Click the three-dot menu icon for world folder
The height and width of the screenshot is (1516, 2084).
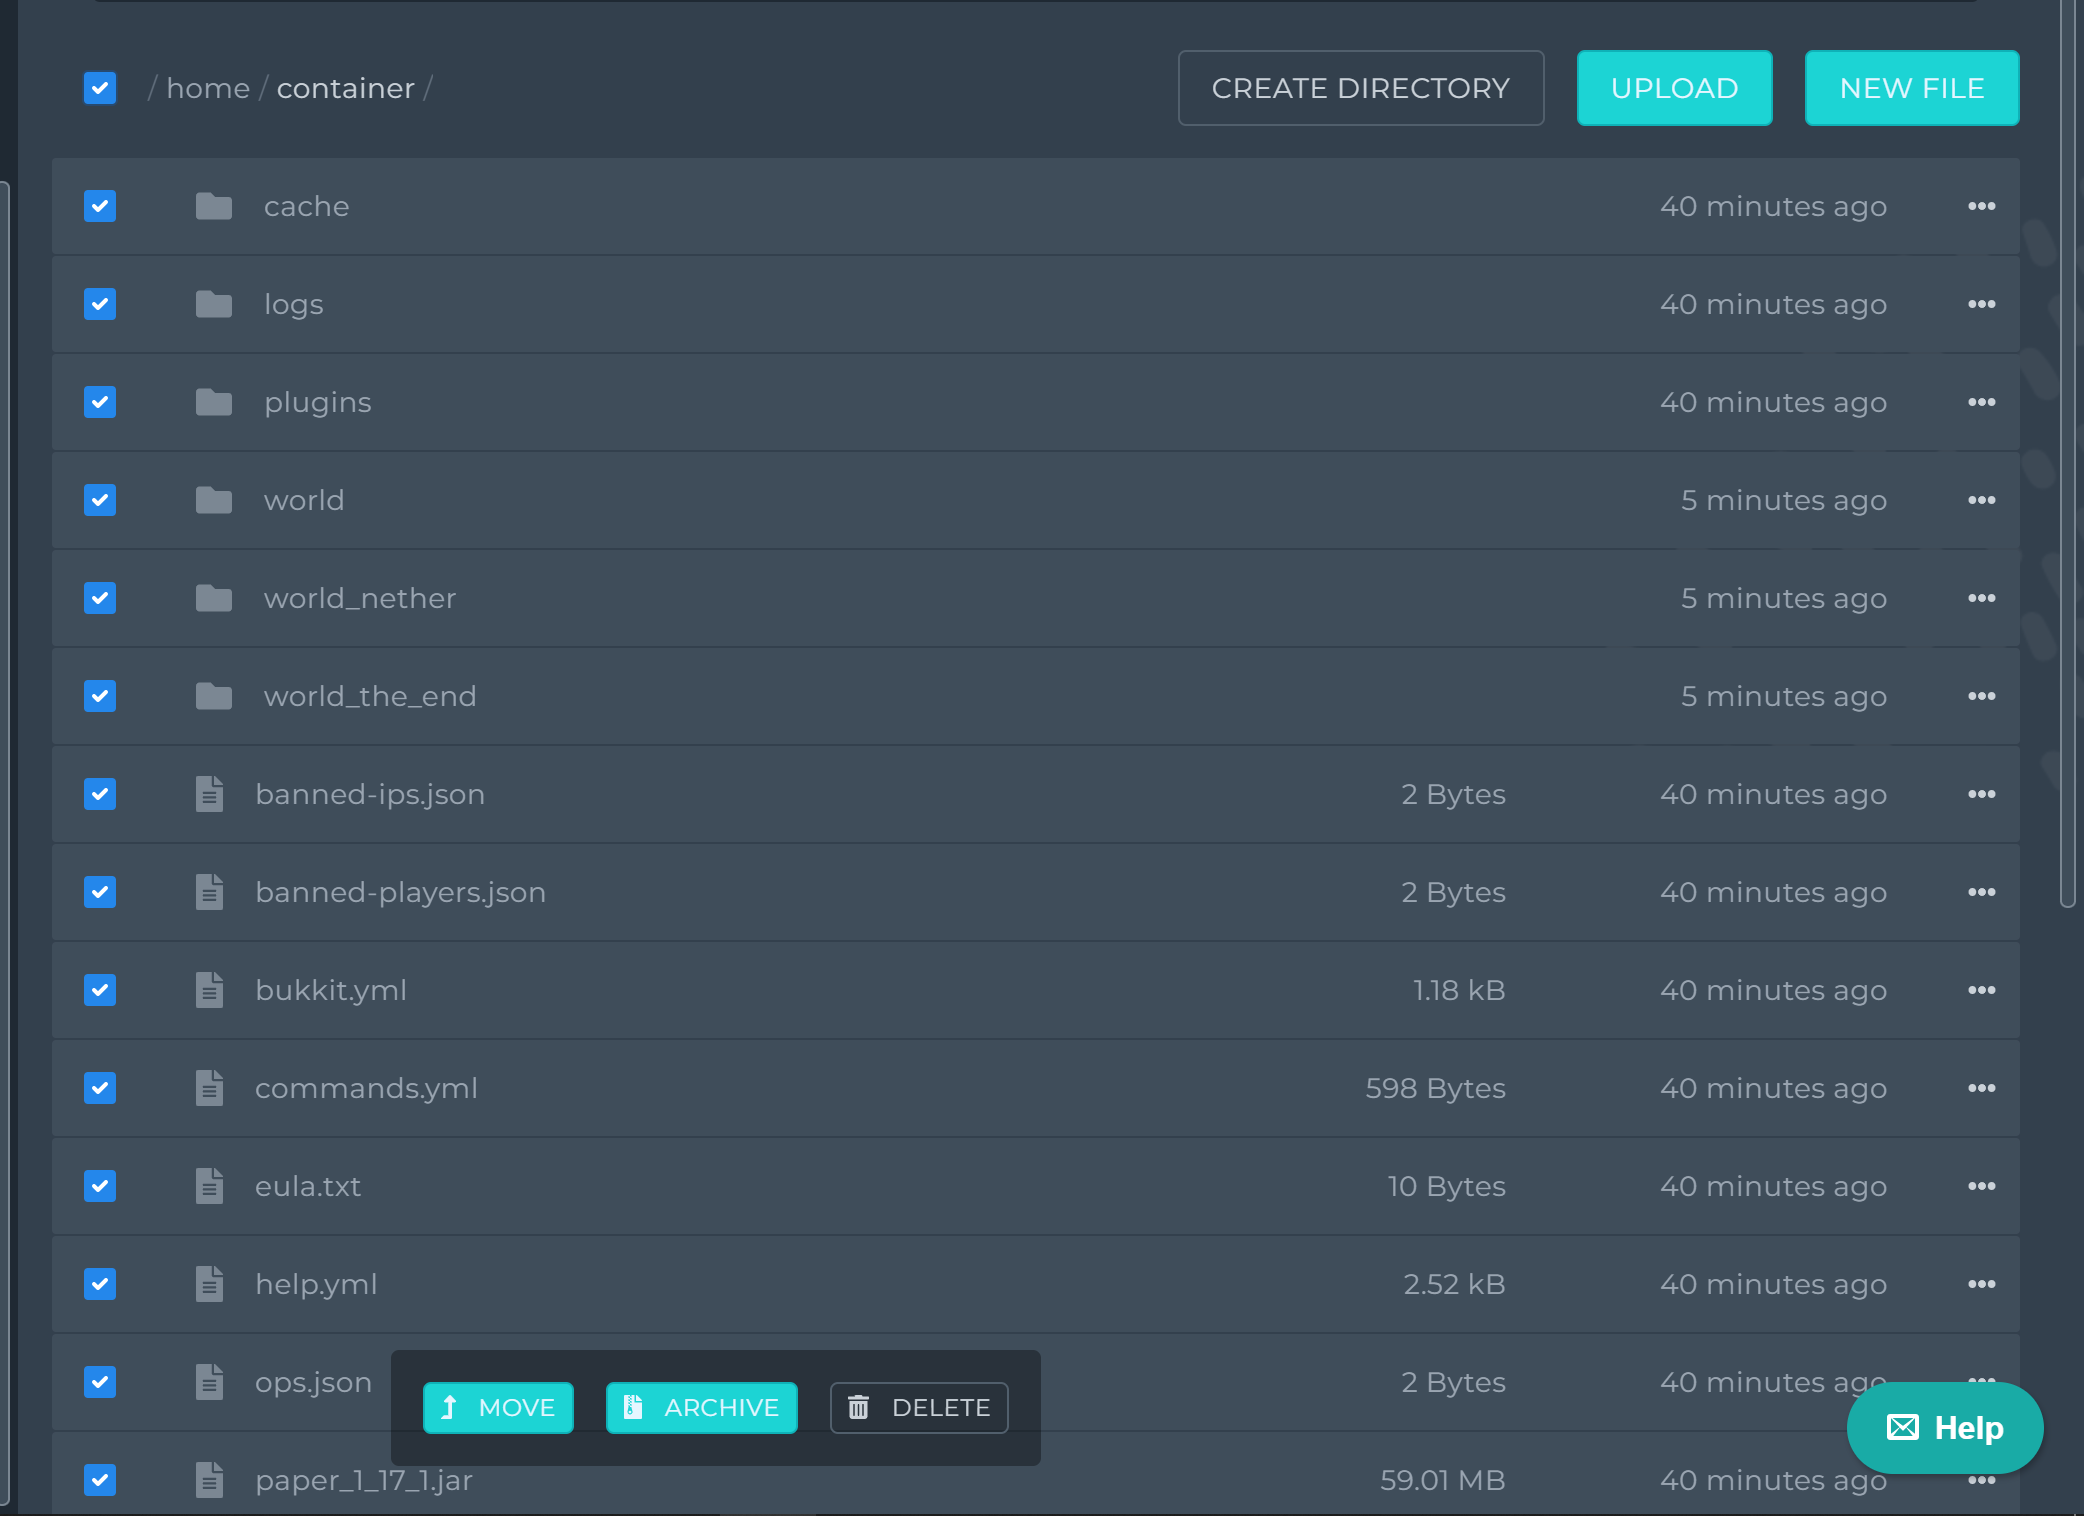(1982, 500)
